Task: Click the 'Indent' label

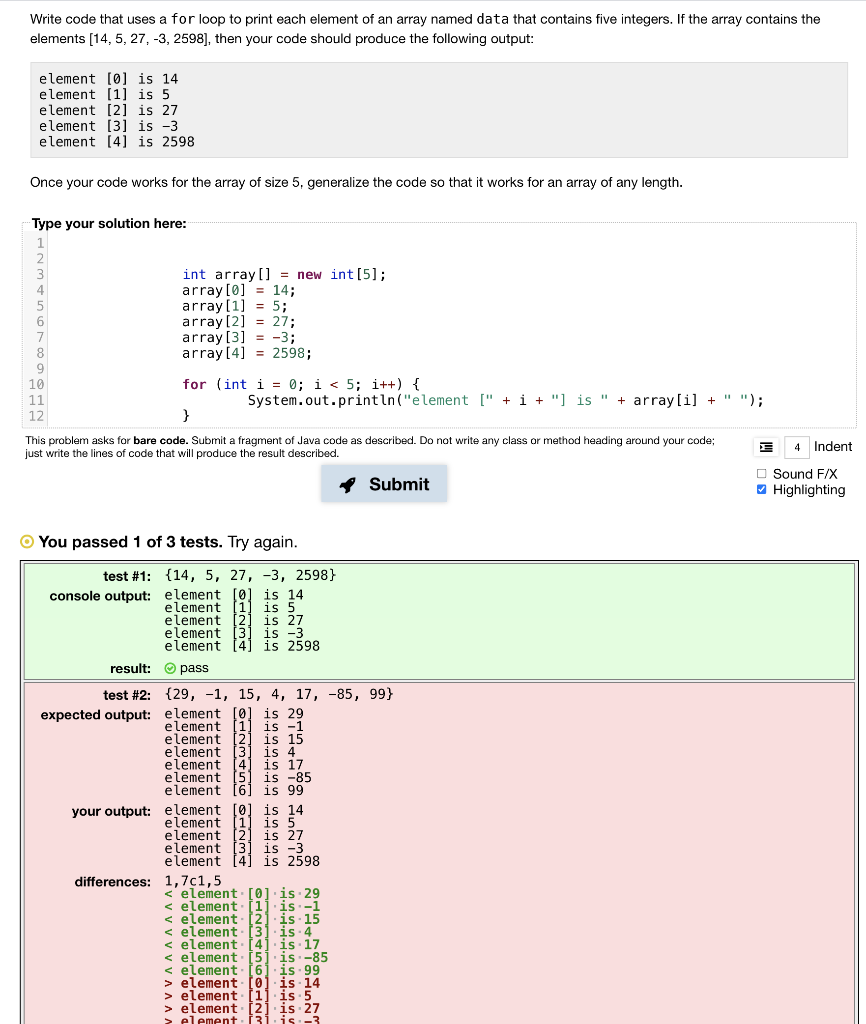Action: 833,447
